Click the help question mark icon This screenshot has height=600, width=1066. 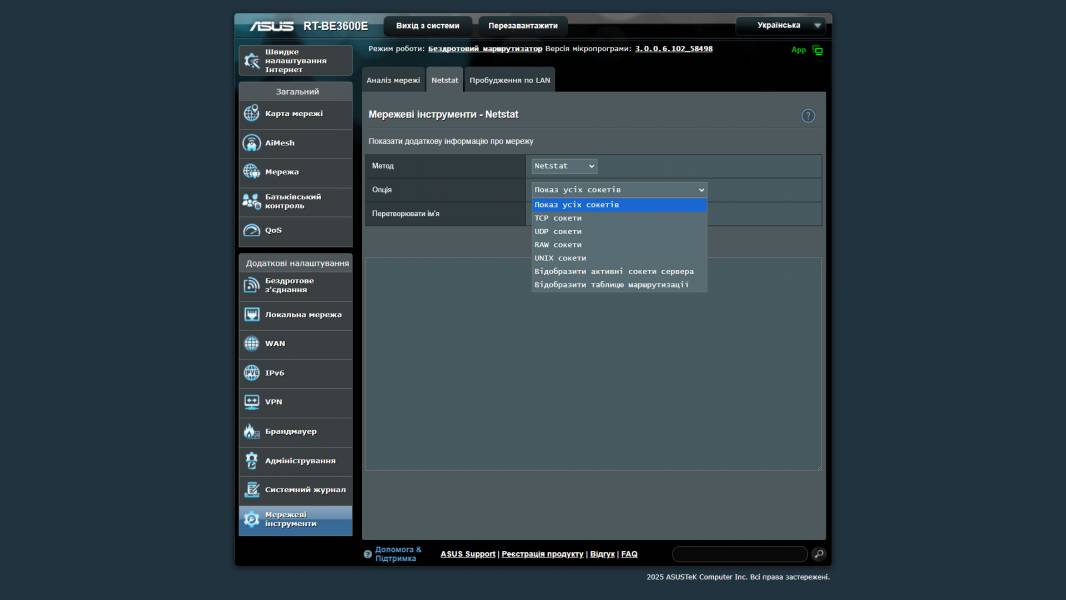pyautogui.click(x=808, y=116)
